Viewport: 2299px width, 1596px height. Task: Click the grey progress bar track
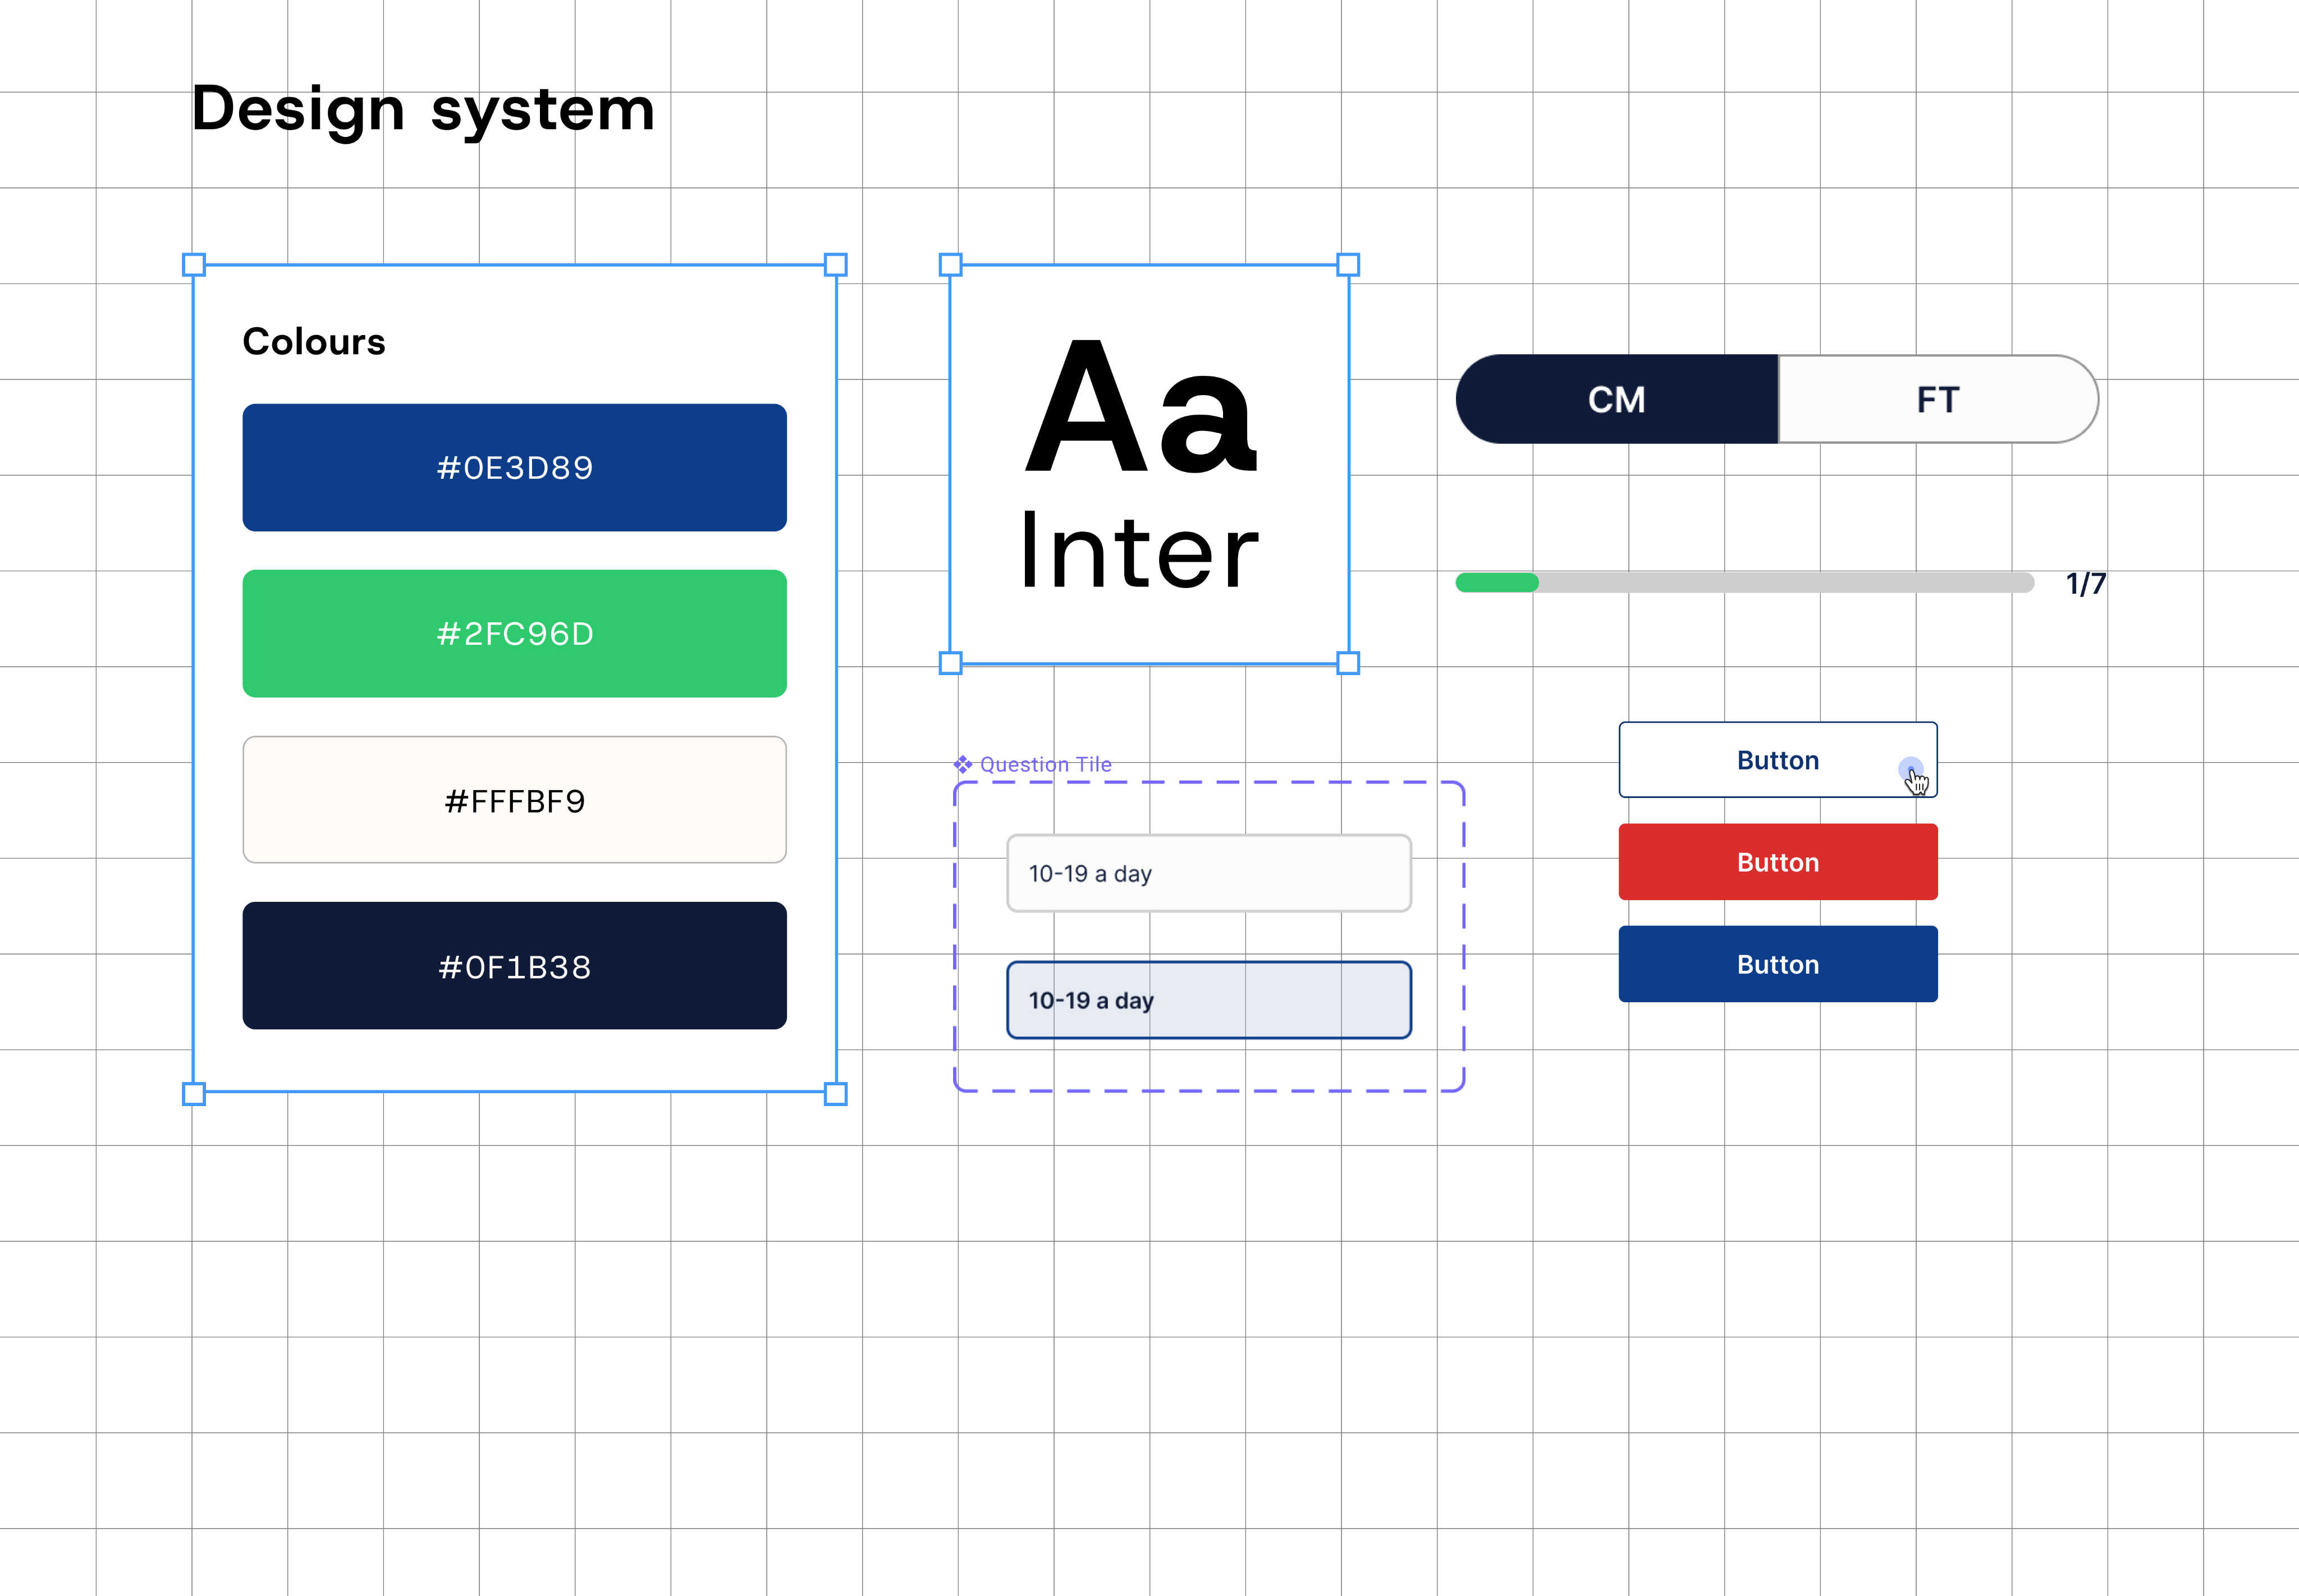(1785, 583)
